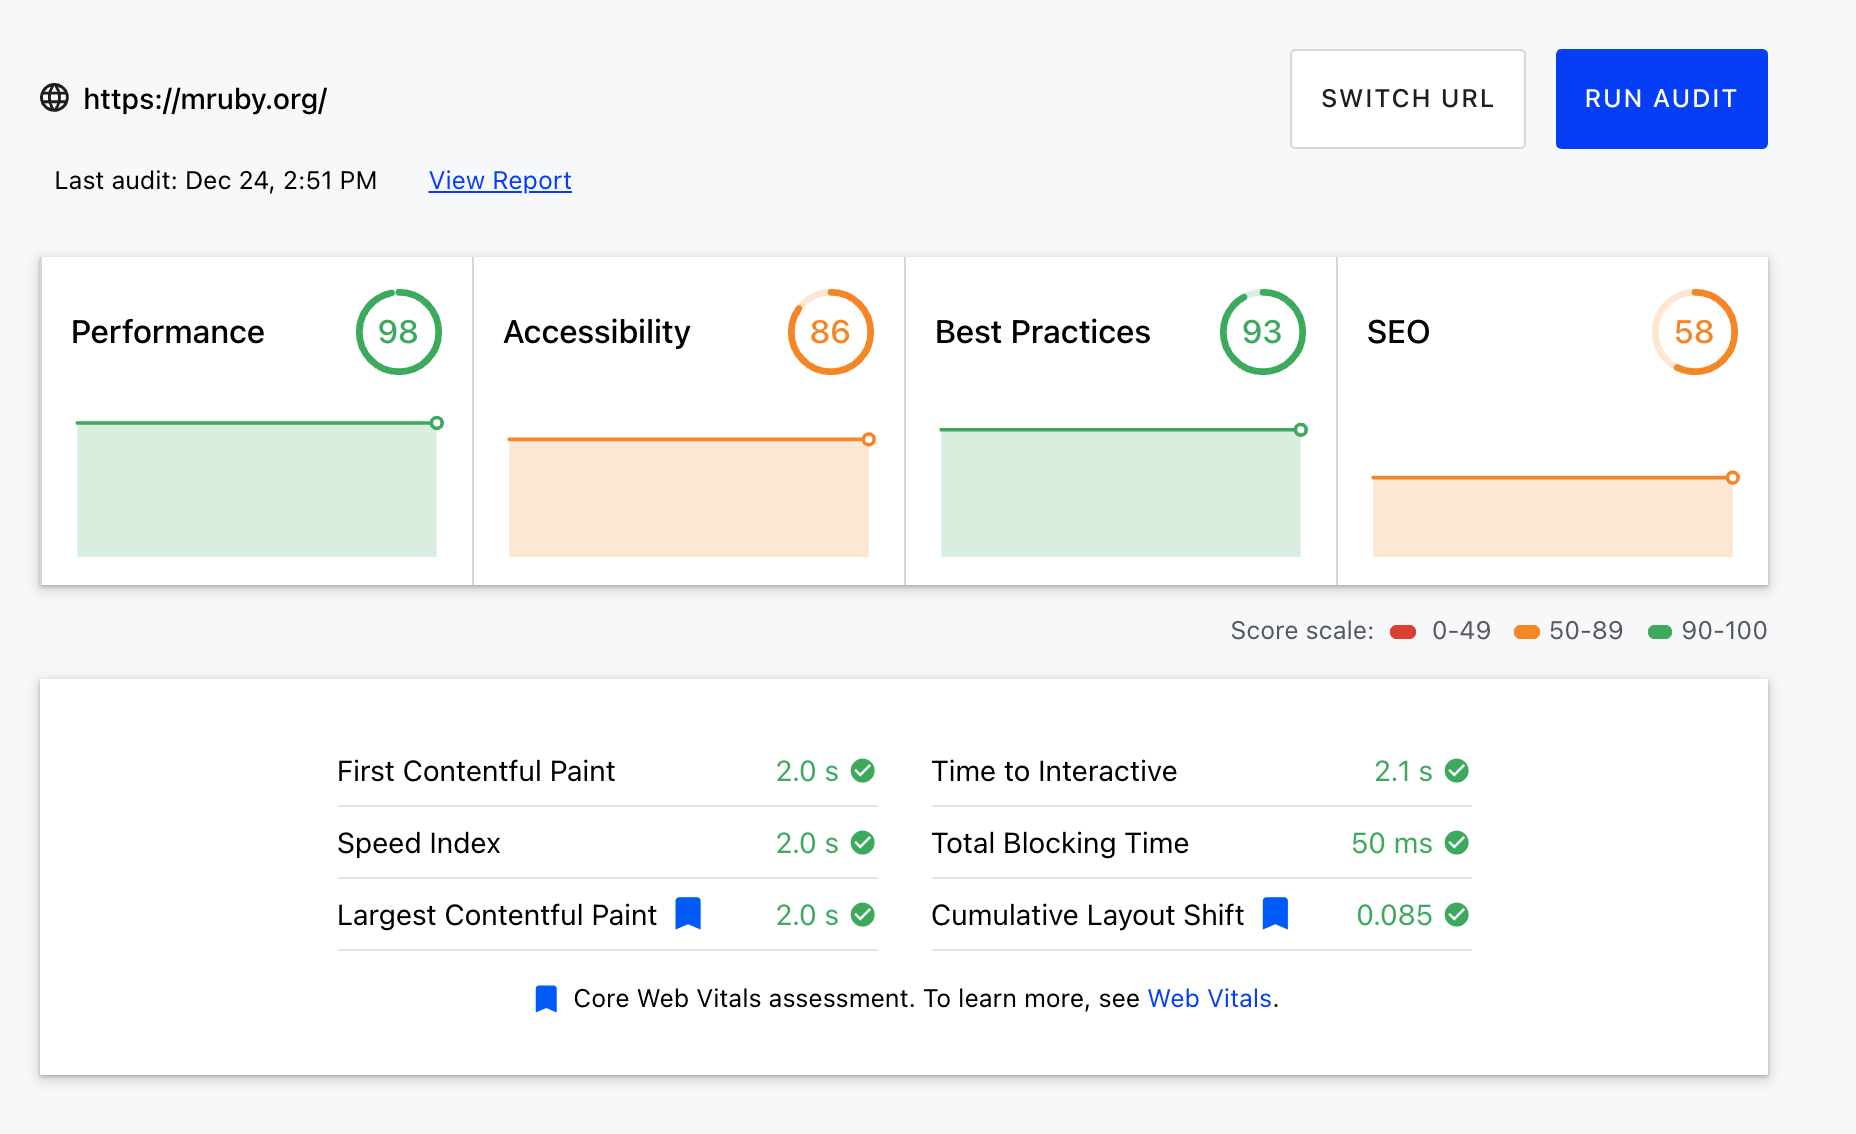Click the Best Practices score circle showing 93
The image size is (1856, 1134).
[x=1262, y=332]
